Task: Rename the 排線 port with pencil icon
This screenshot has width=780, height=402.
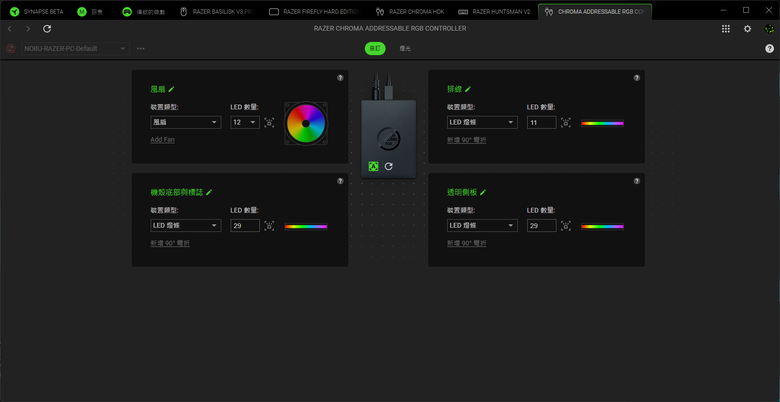Action: (468, 89)
